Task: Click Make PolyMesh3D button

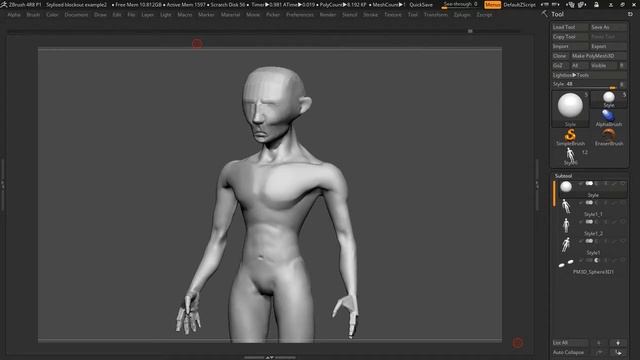Action: [598, 56]
